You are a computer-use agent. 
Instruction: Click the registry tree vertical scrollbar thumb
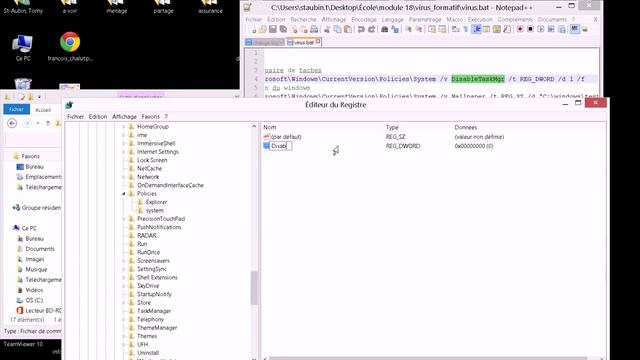(254, 288)
